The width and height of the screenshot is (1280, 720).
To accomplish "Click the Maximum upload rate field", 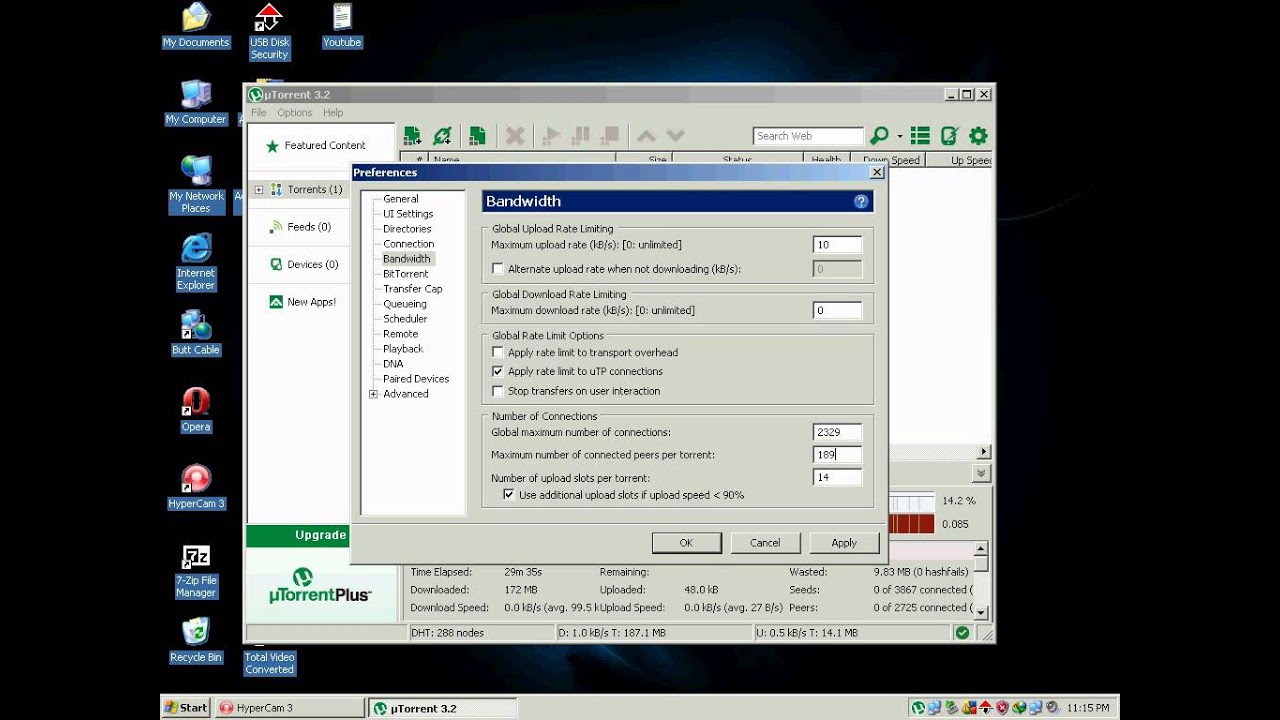I will coord(837,245).
